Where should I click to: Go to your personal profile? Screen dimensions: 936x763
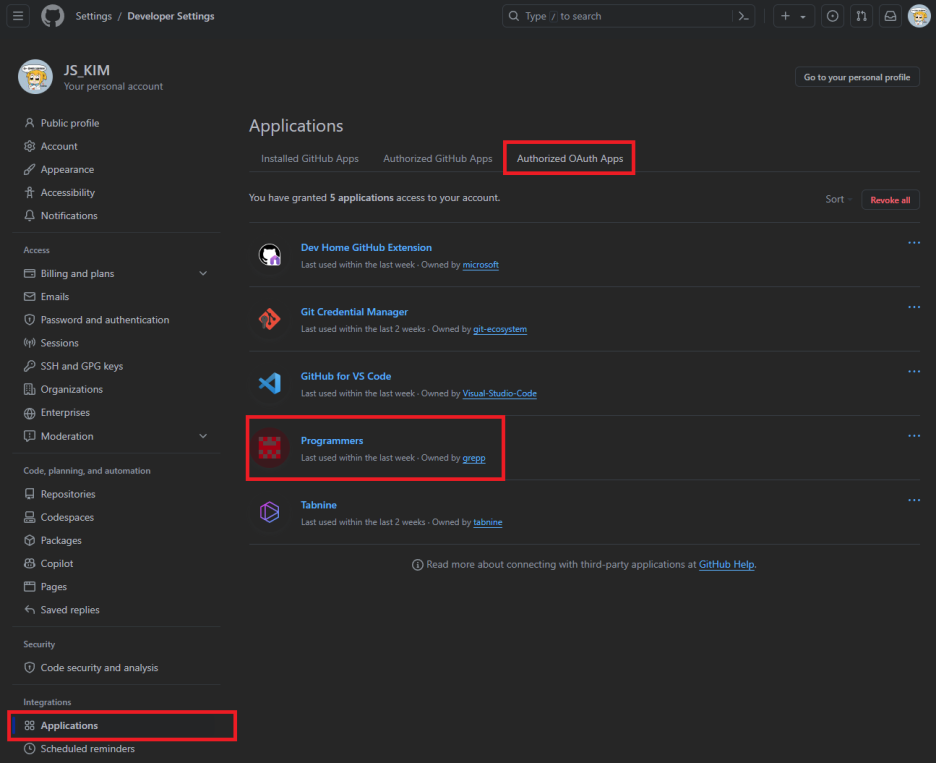(x=857, y=77)
